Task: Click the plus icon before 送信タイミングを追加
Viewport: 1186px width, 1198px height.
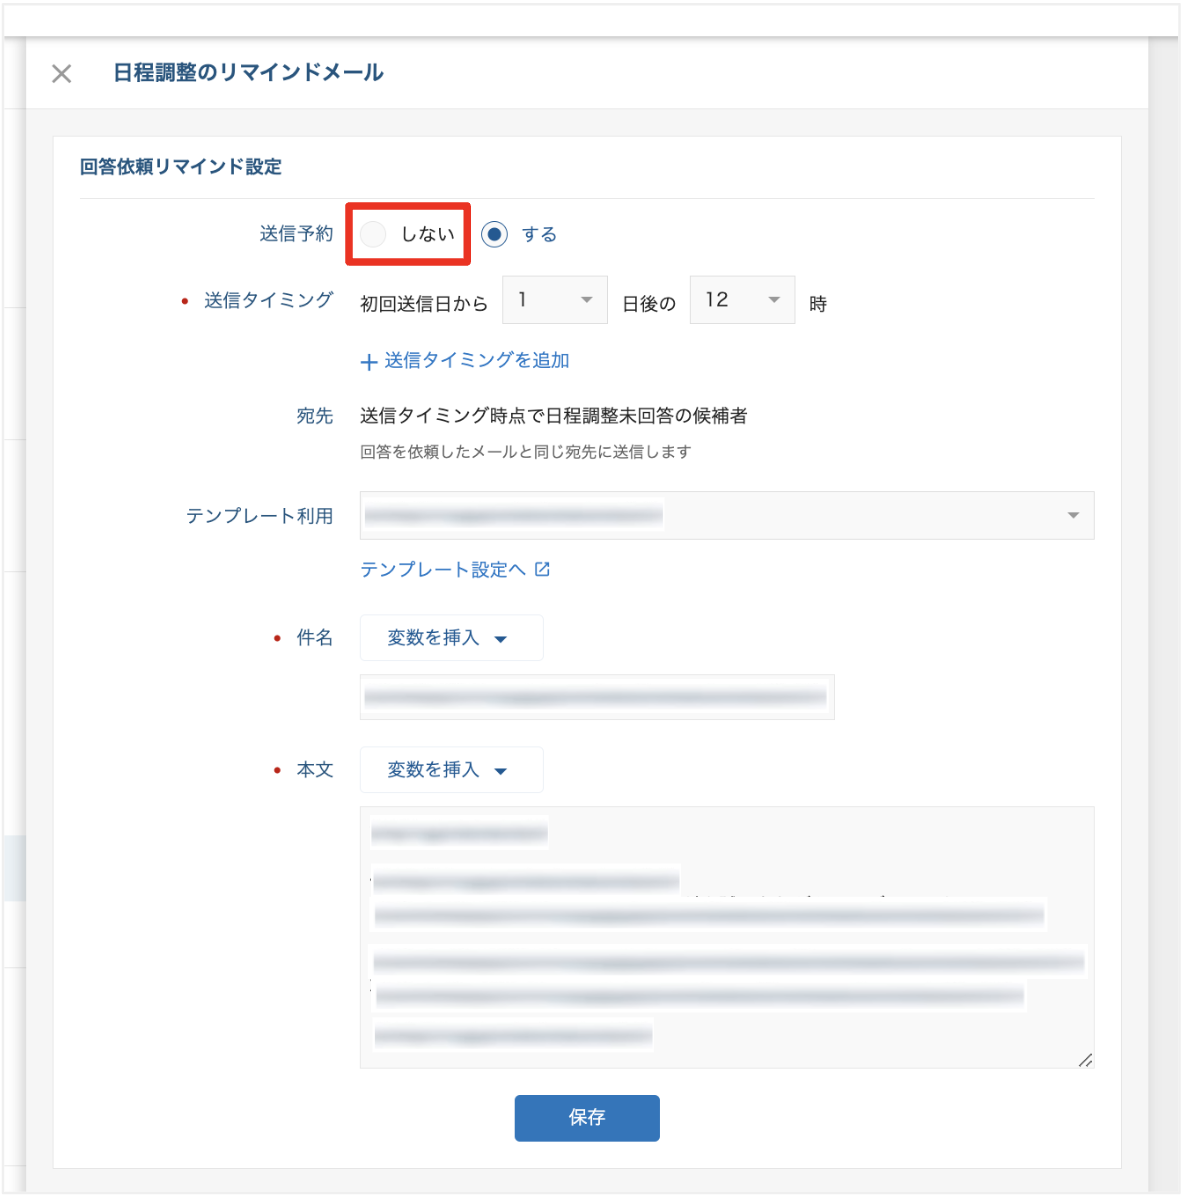Action: click(x=368, y=361)
